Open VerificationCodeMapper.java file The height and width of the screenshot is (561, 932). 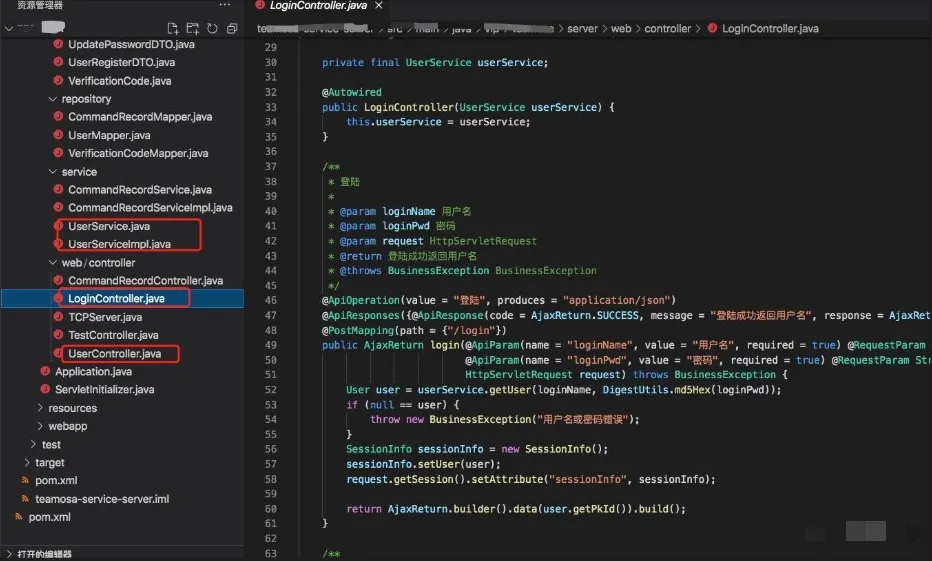pyautogui.click(x=138, y=153)
